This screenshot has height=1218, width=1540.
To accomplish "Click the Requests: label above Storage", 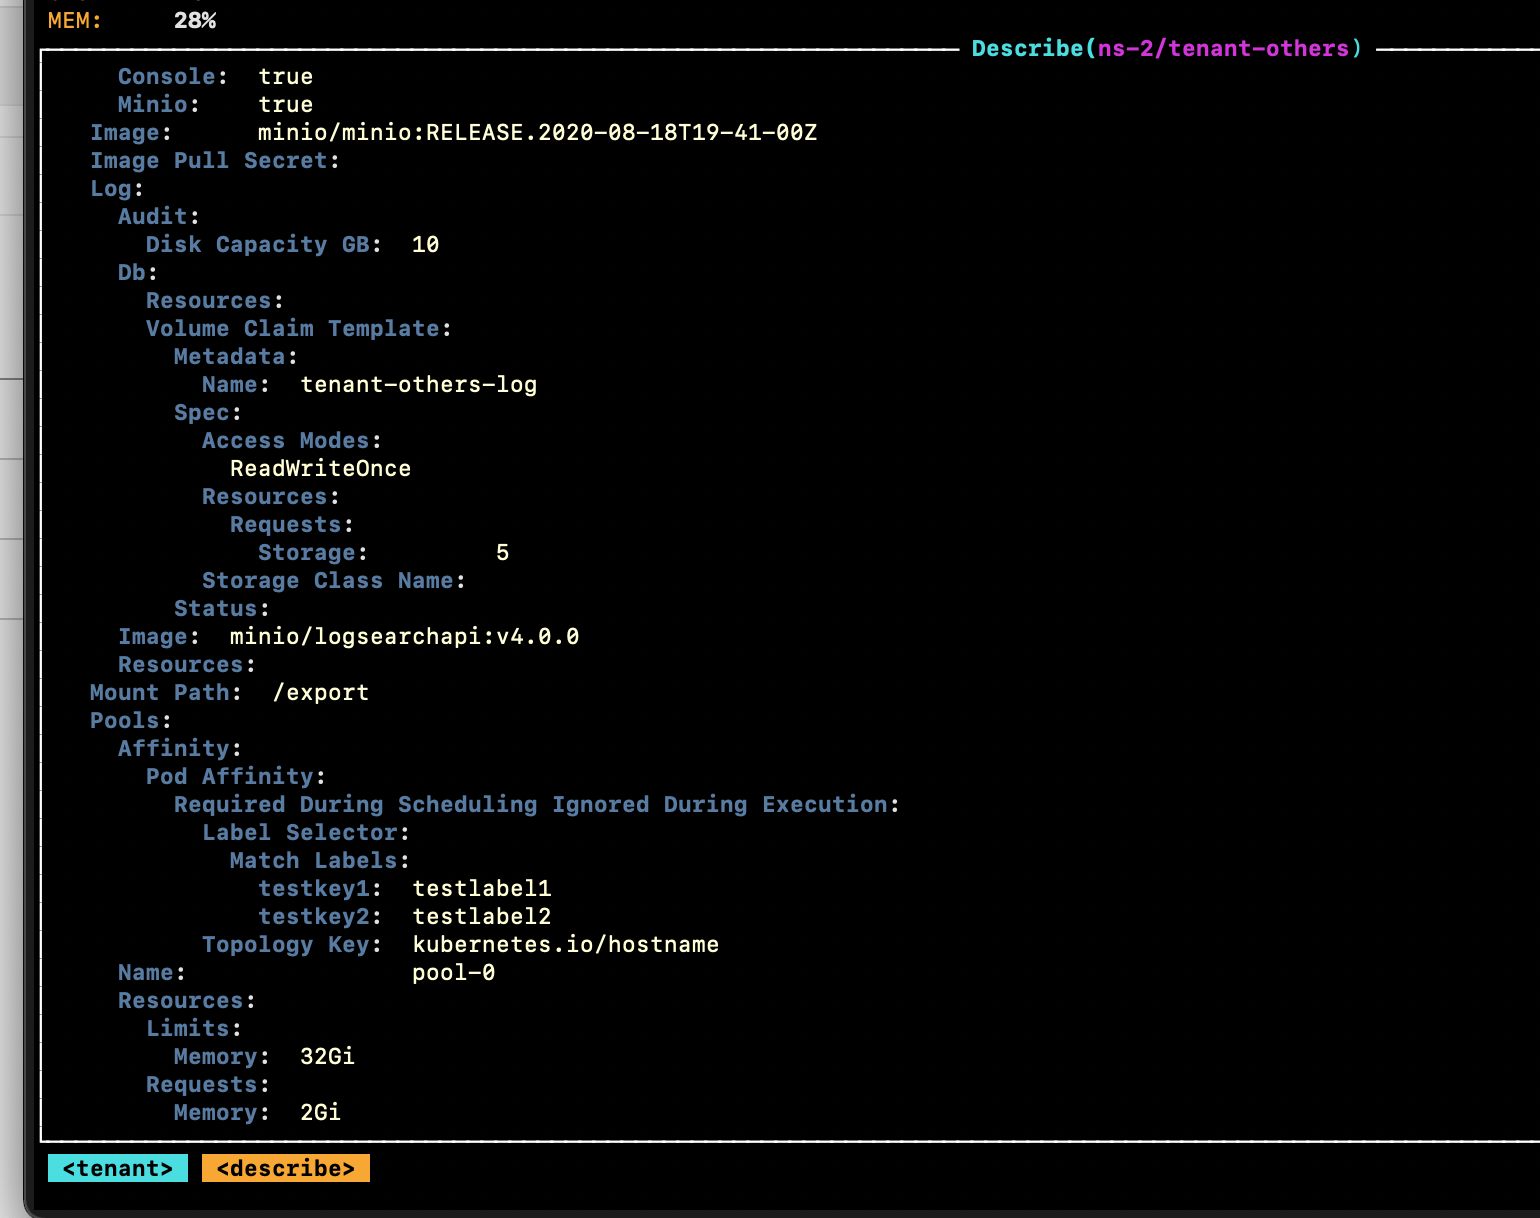I will click(x=292, y=524).
